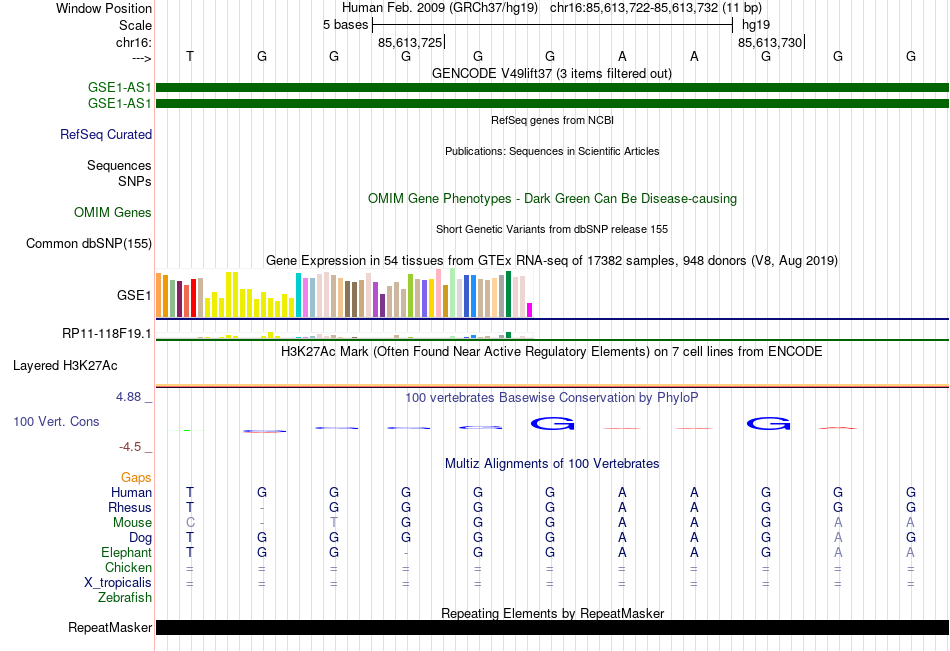Click the Layered H3K27Ac track label
This screenshot has height=651, width=950.
point(65,366)
